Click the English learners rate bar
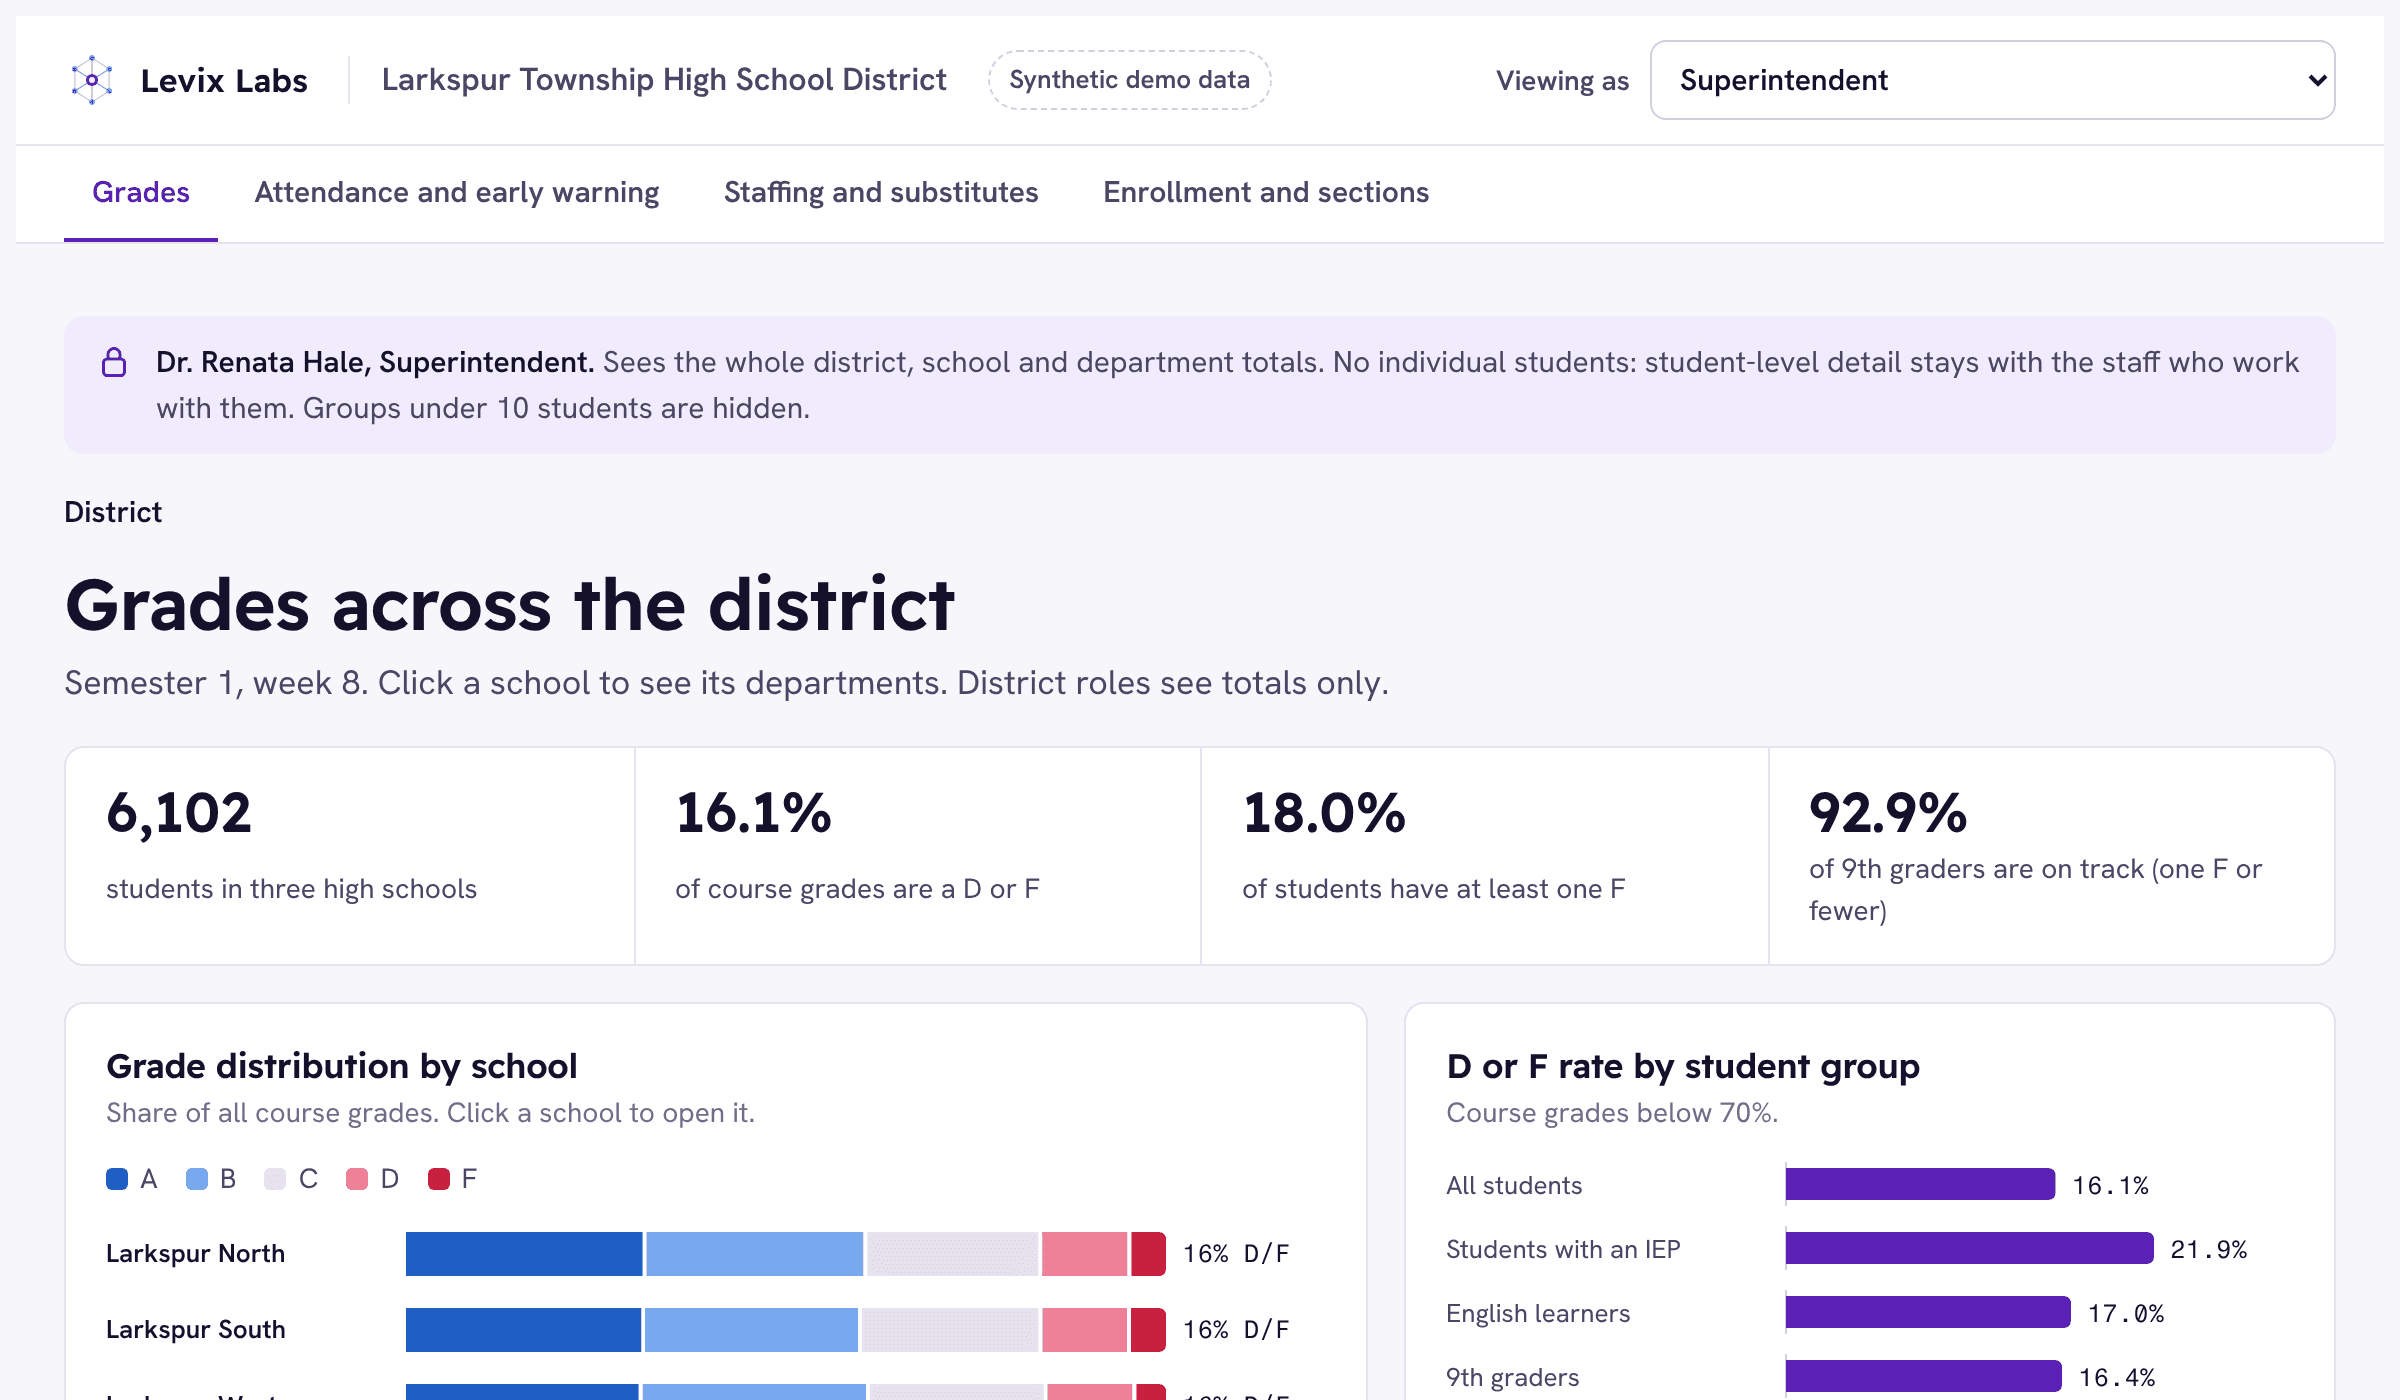Image resolution: width=2400 pixels, height=1400 pixels. 1928,1312
